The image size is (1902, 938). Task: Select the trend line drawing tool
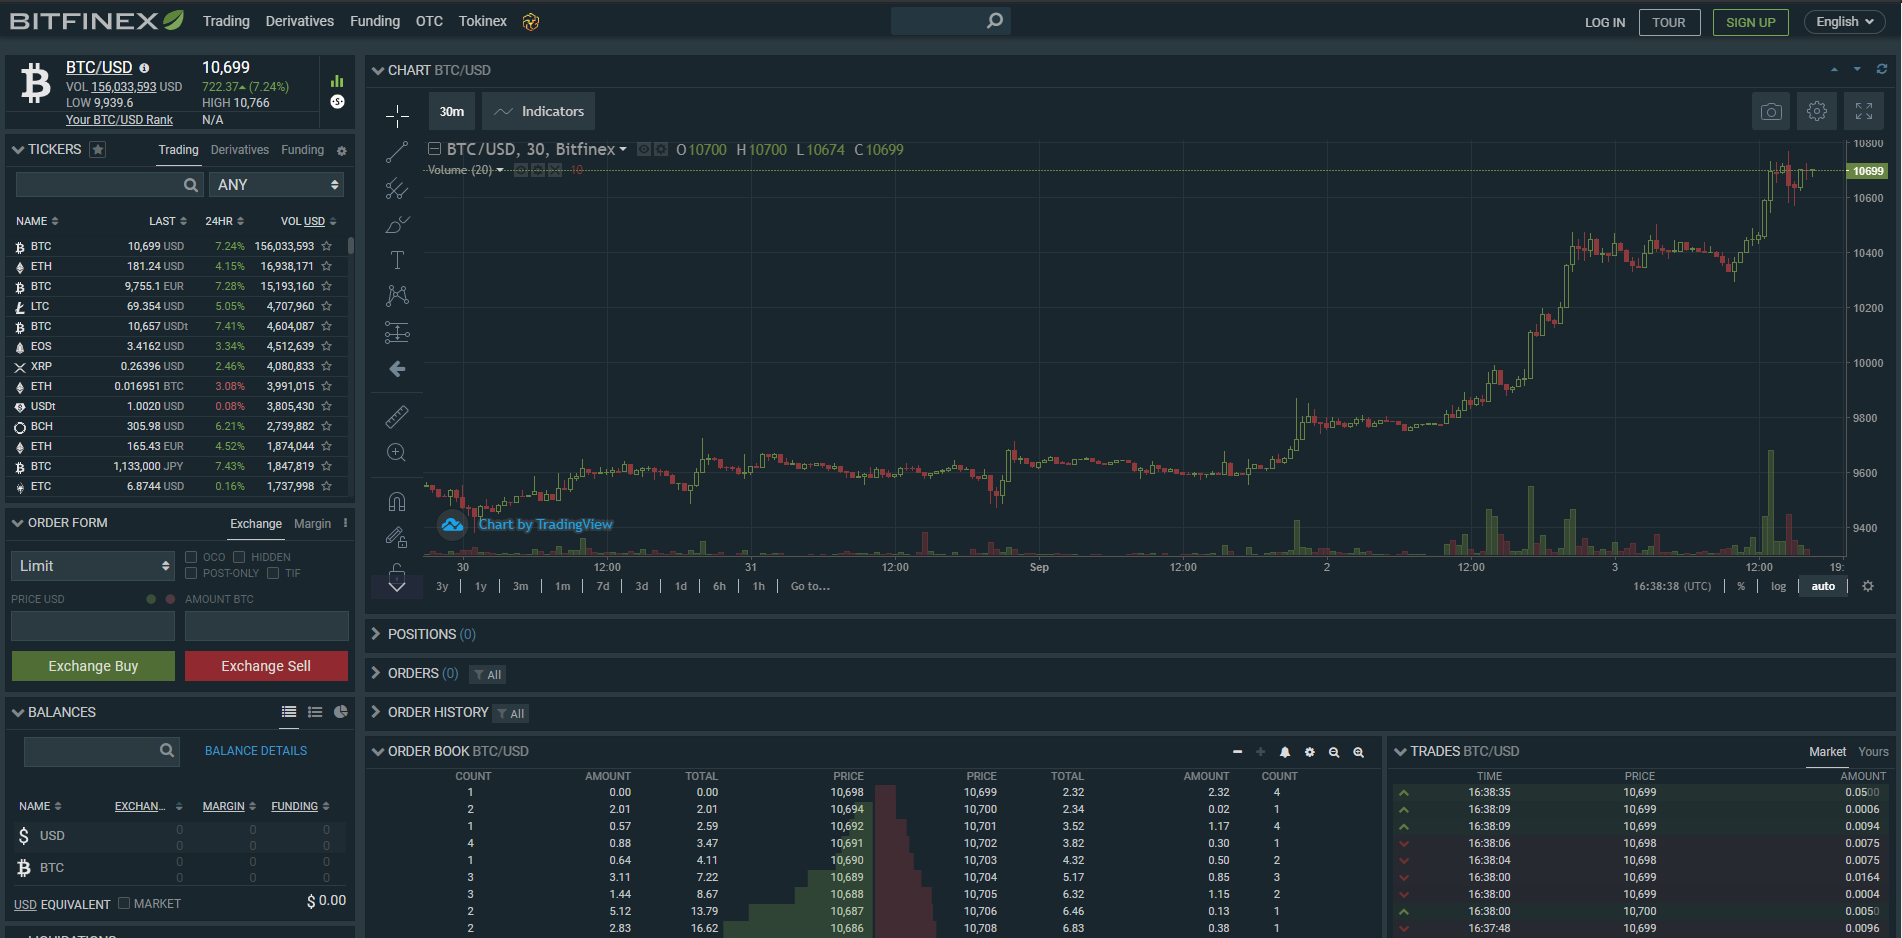coord(397,152)
